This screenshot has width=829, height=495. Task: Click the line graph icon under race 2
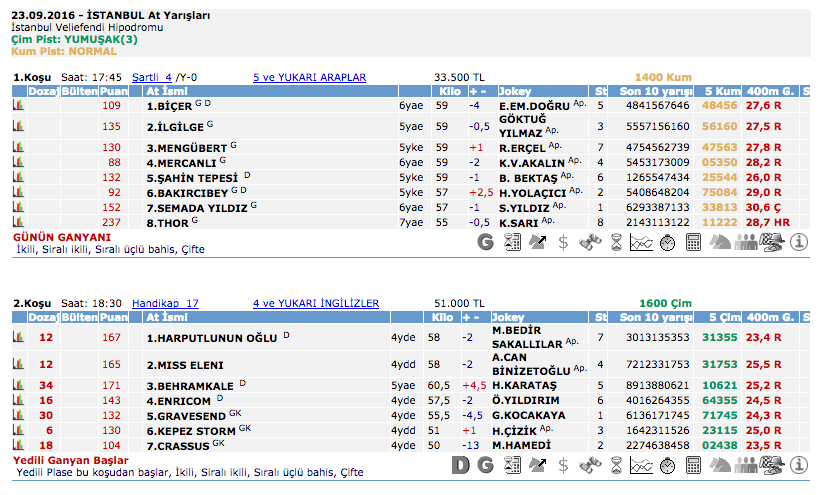[x=642, y=465]
